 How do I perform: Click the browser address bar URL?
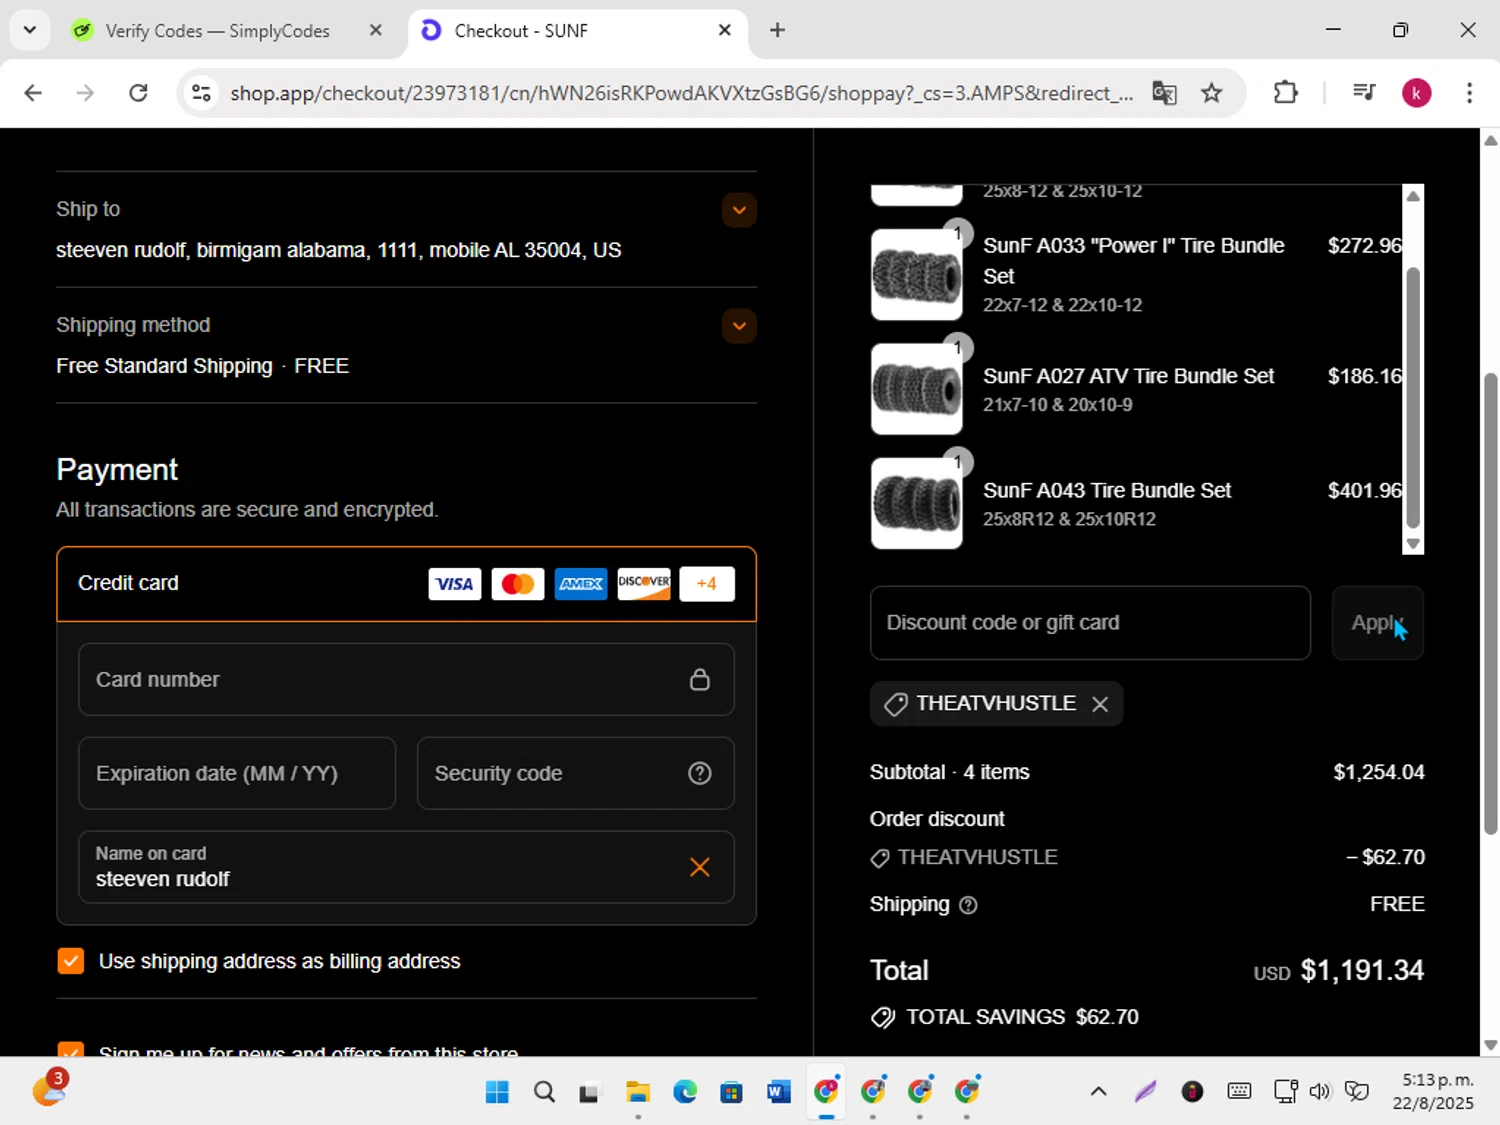tap(681, 93)
